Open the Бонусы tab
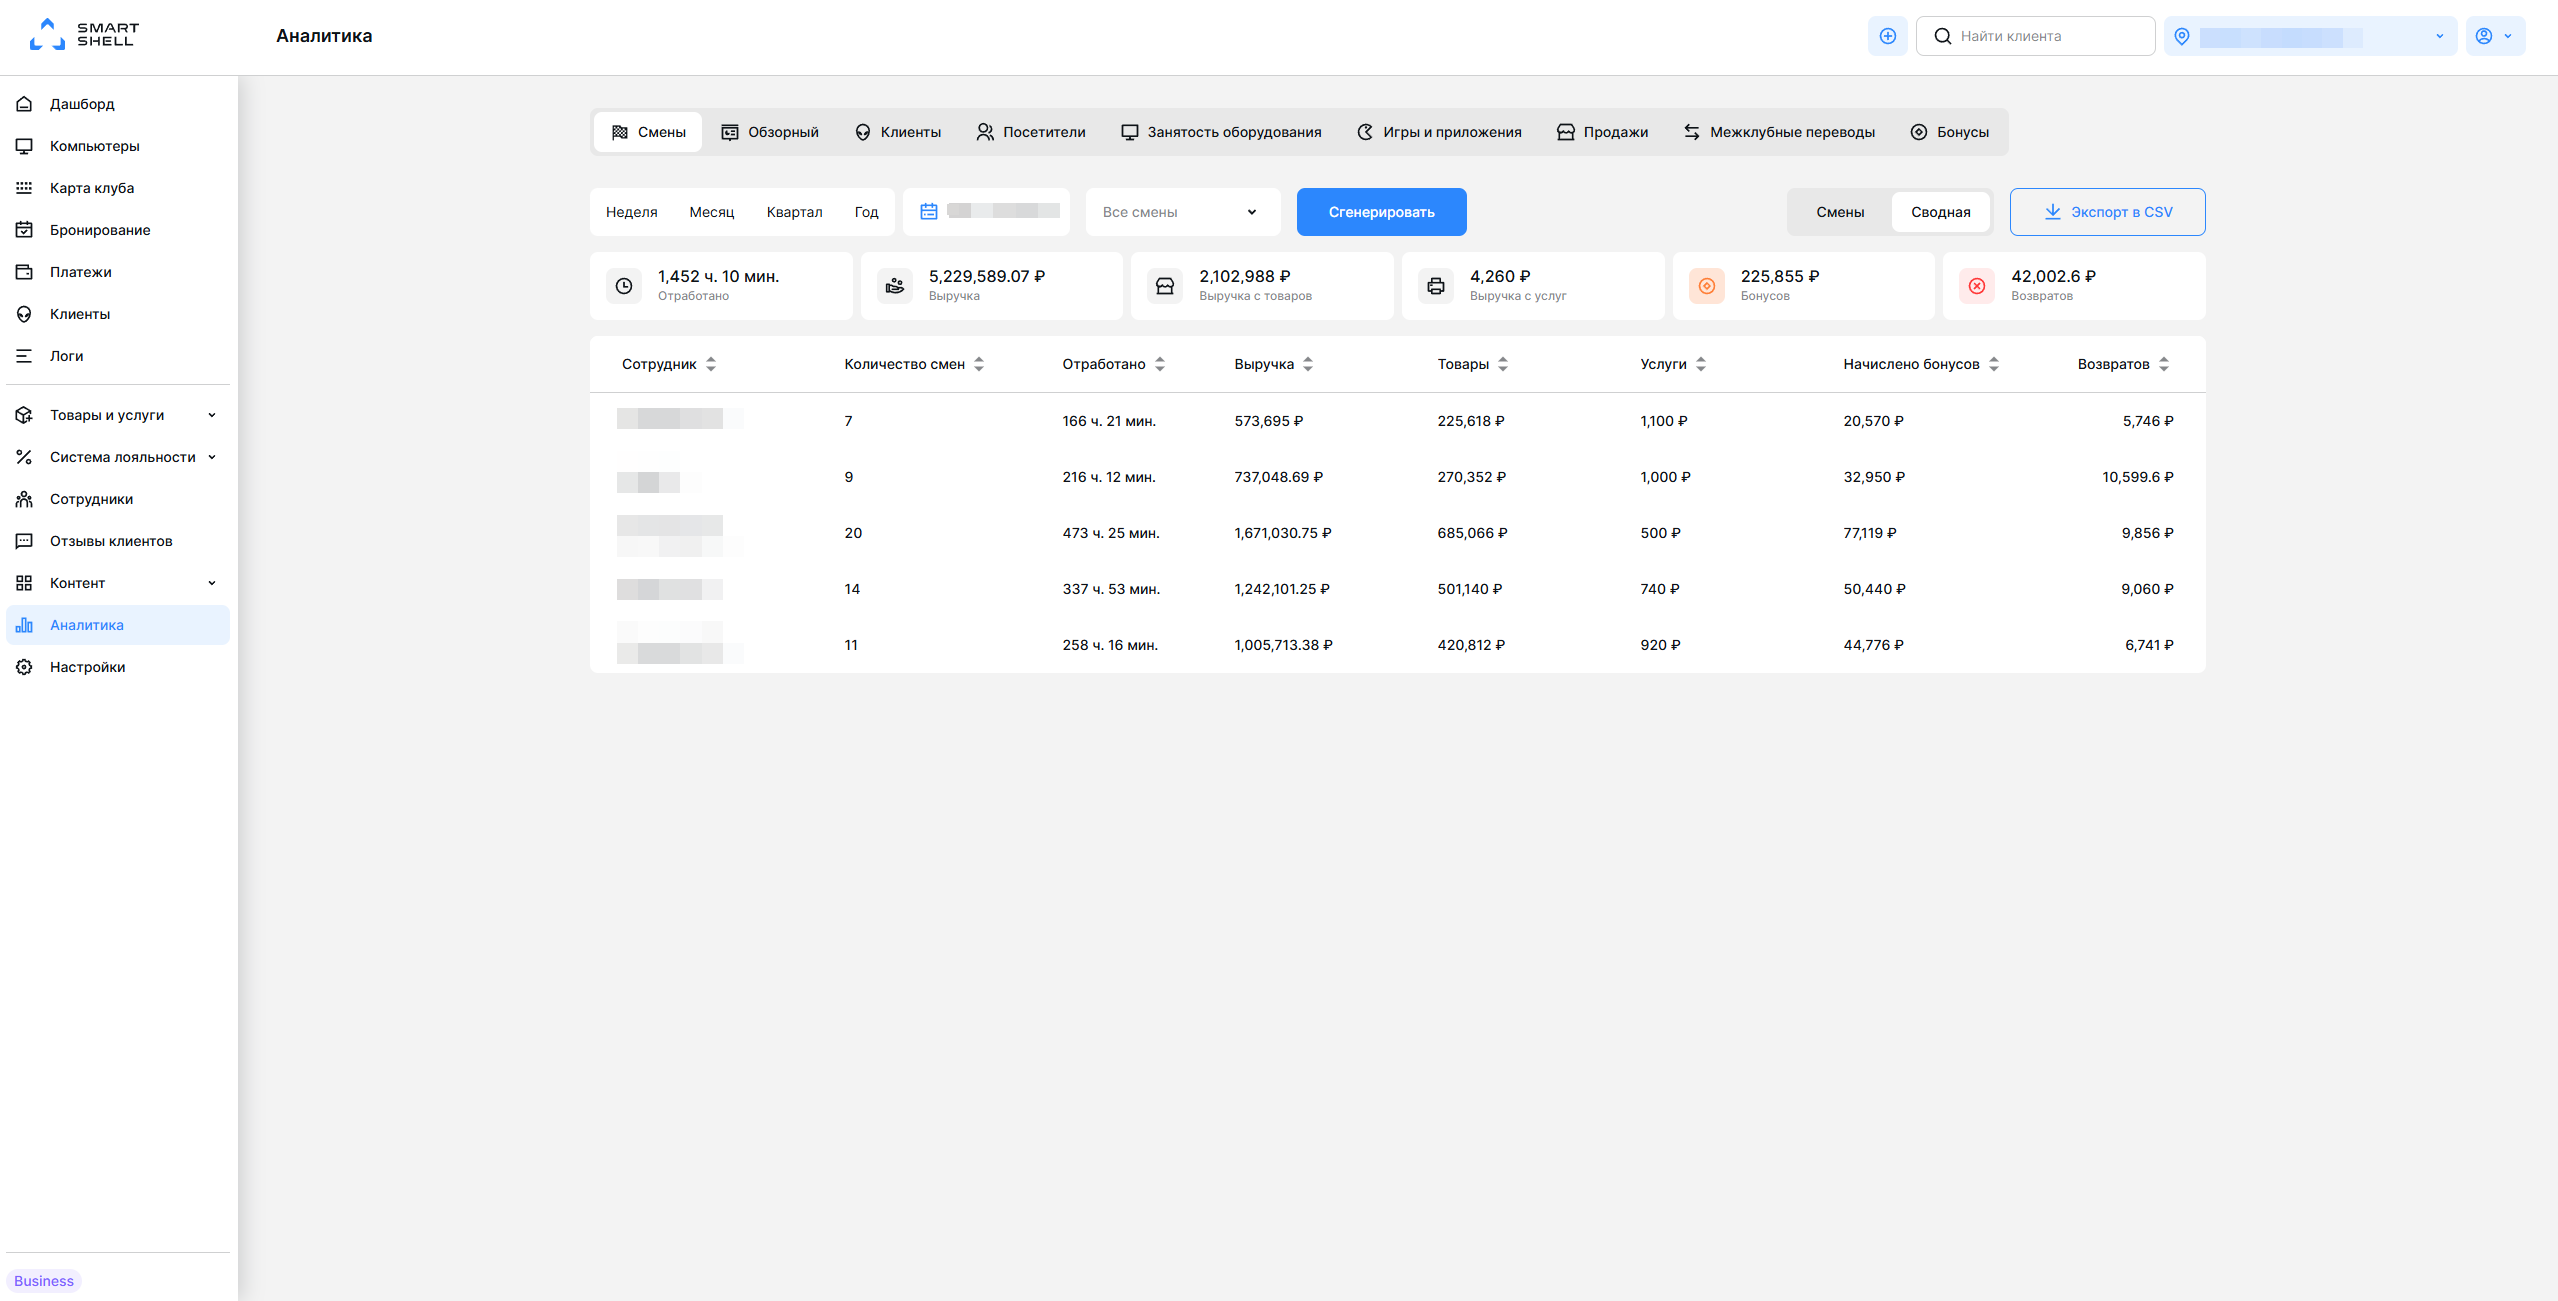Image resolution: width=2558 pixels, height=1301 pixels. click(x=1949, y=132)
